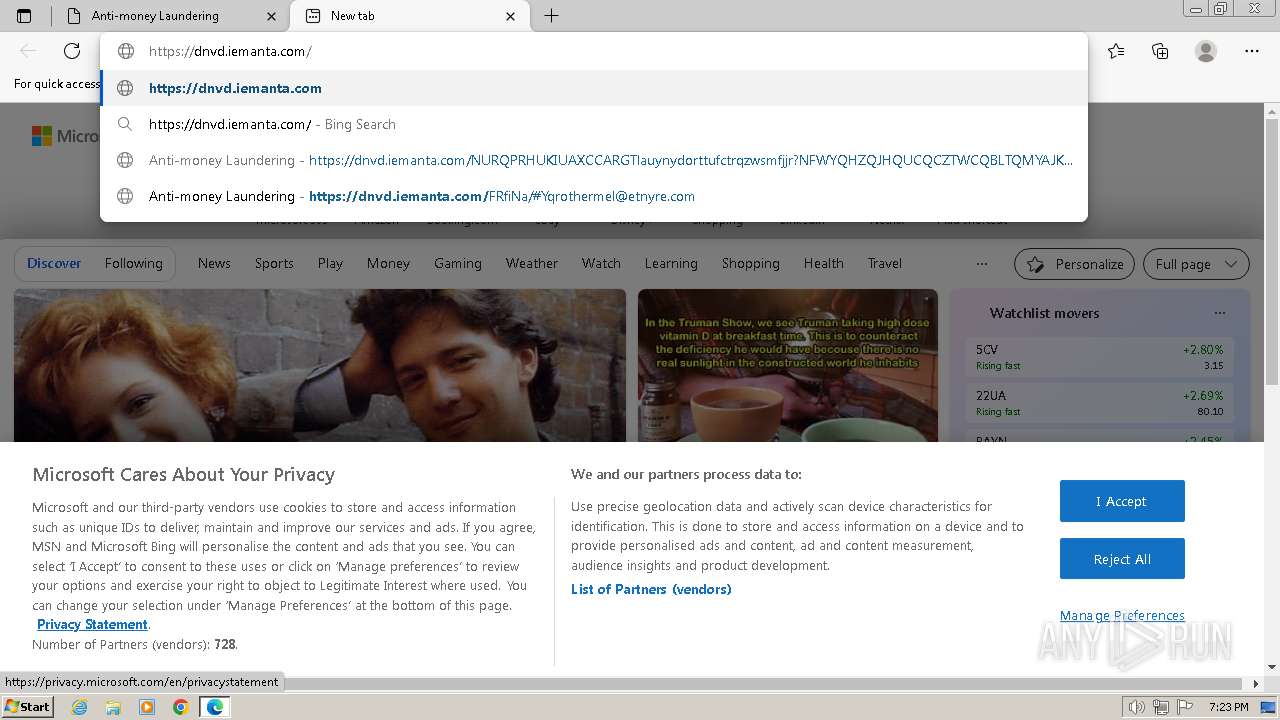1280x720 pixels.
Task: Choose the Bing Search suggestion for dnvd.iemanta.com
Action: [x=594, y=124]
